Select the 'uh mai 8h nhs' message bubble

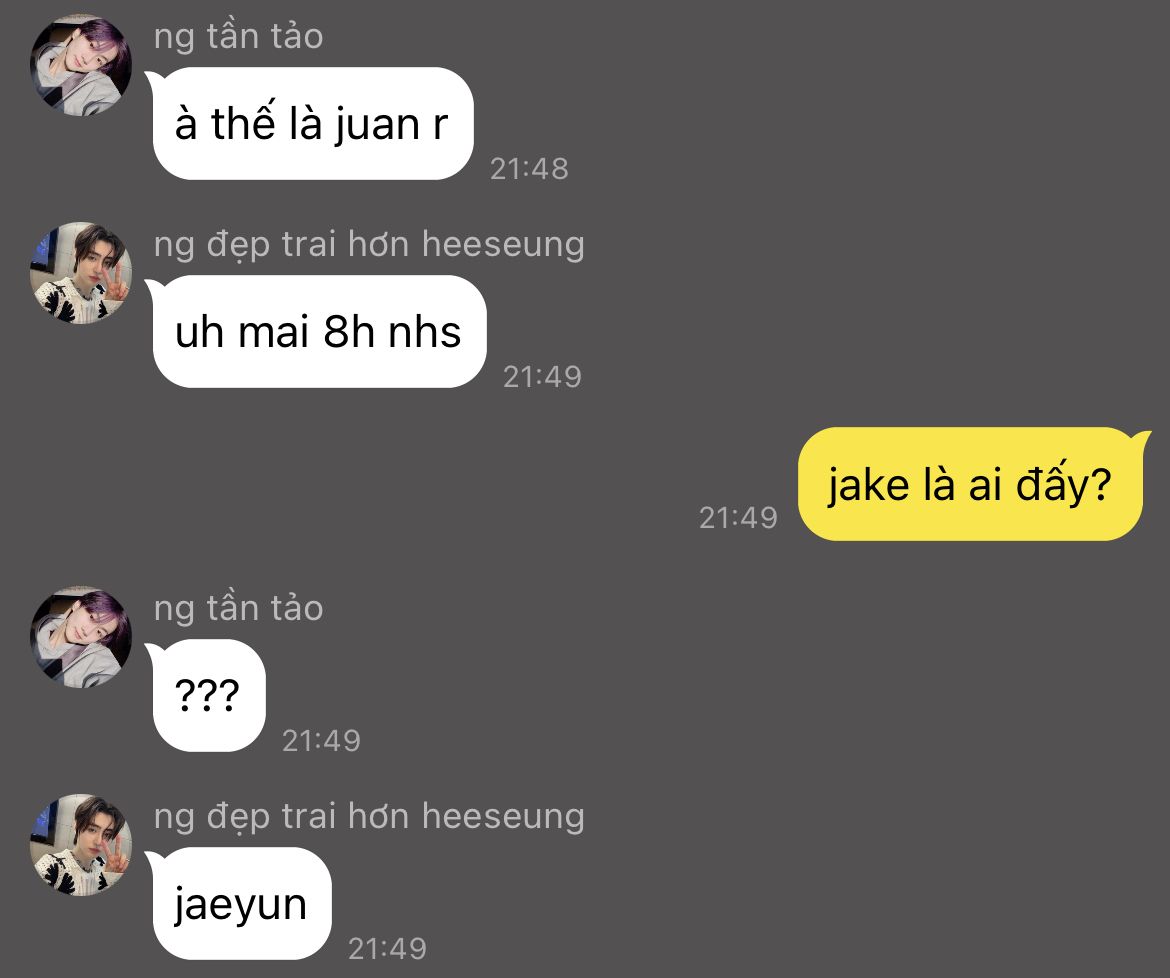(319, 332)
